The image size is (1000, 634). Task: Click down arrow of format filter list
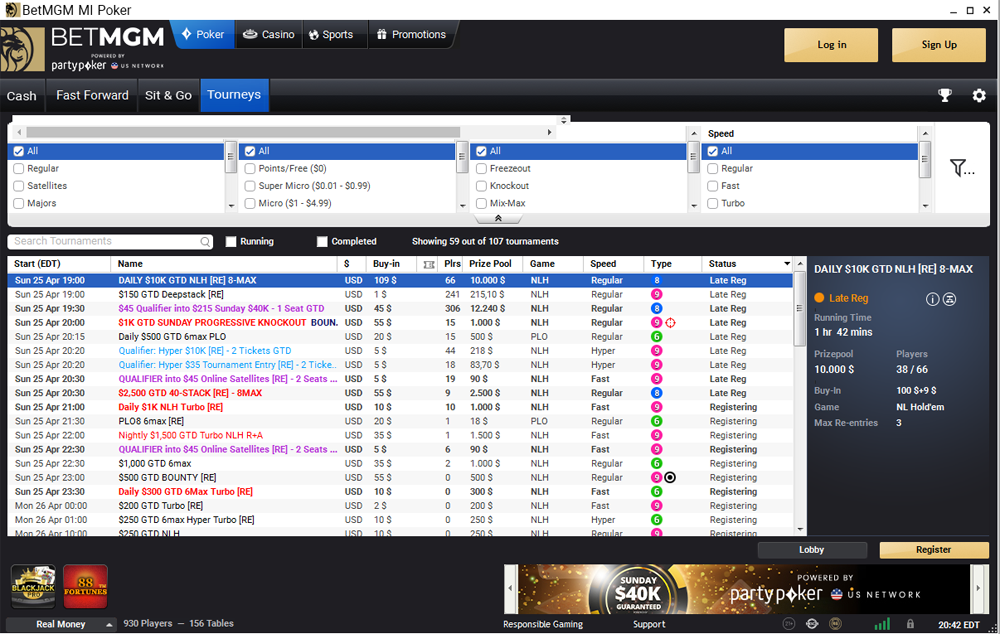pyautogui.click(x=694, y=206)
